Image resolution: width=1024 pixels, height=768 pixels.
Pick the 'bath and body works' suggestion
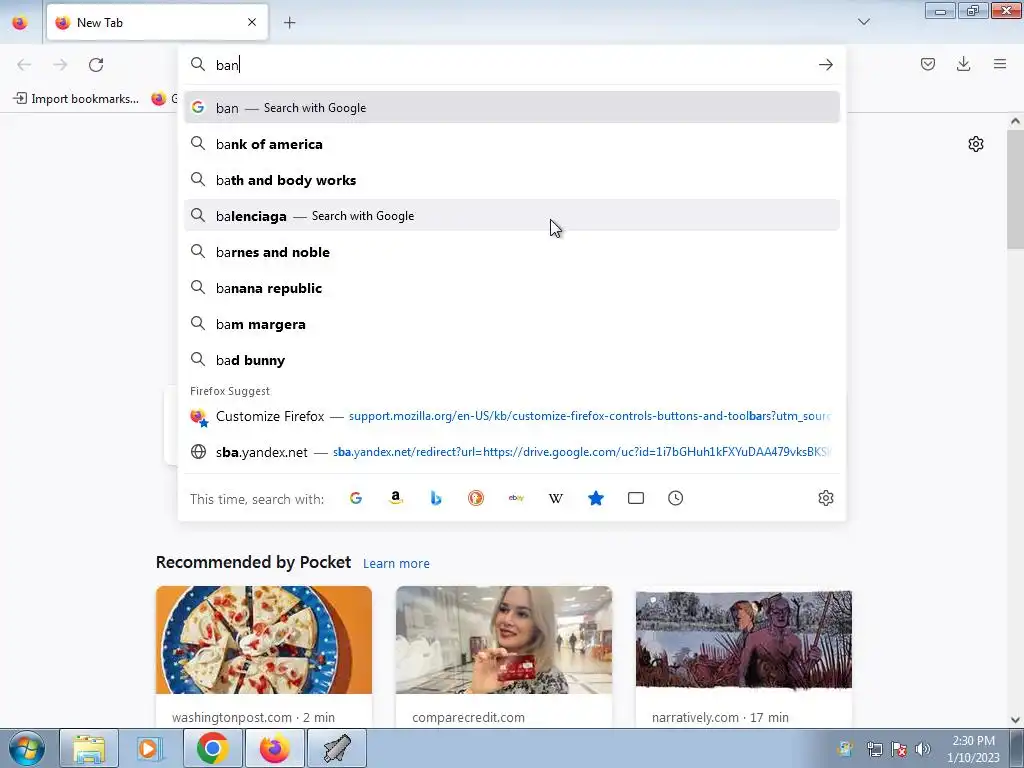coord(512,180)
